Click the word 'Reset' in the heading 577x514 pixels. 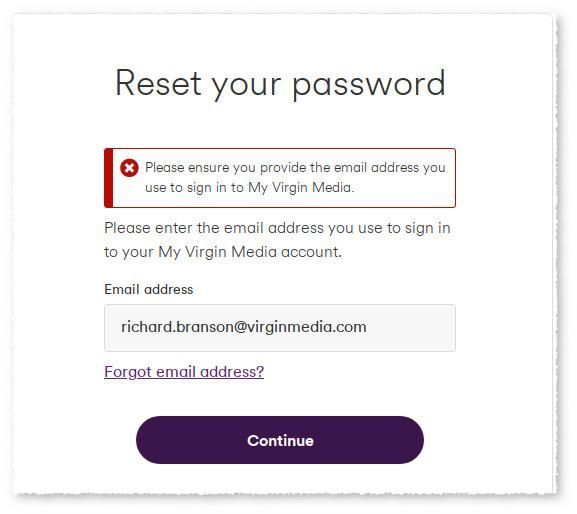pyautogui.click(x=158, y=83)
